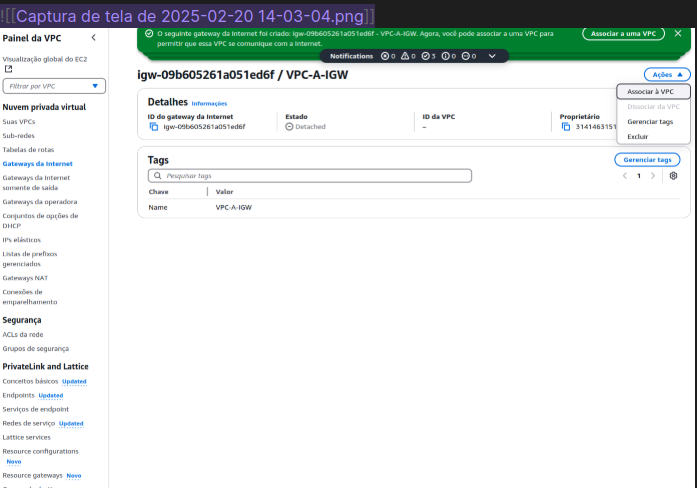Viewport: 697px width, 488px height.
Task: Select Associar à VPC menu option
Action: click(x=650, y=91)
